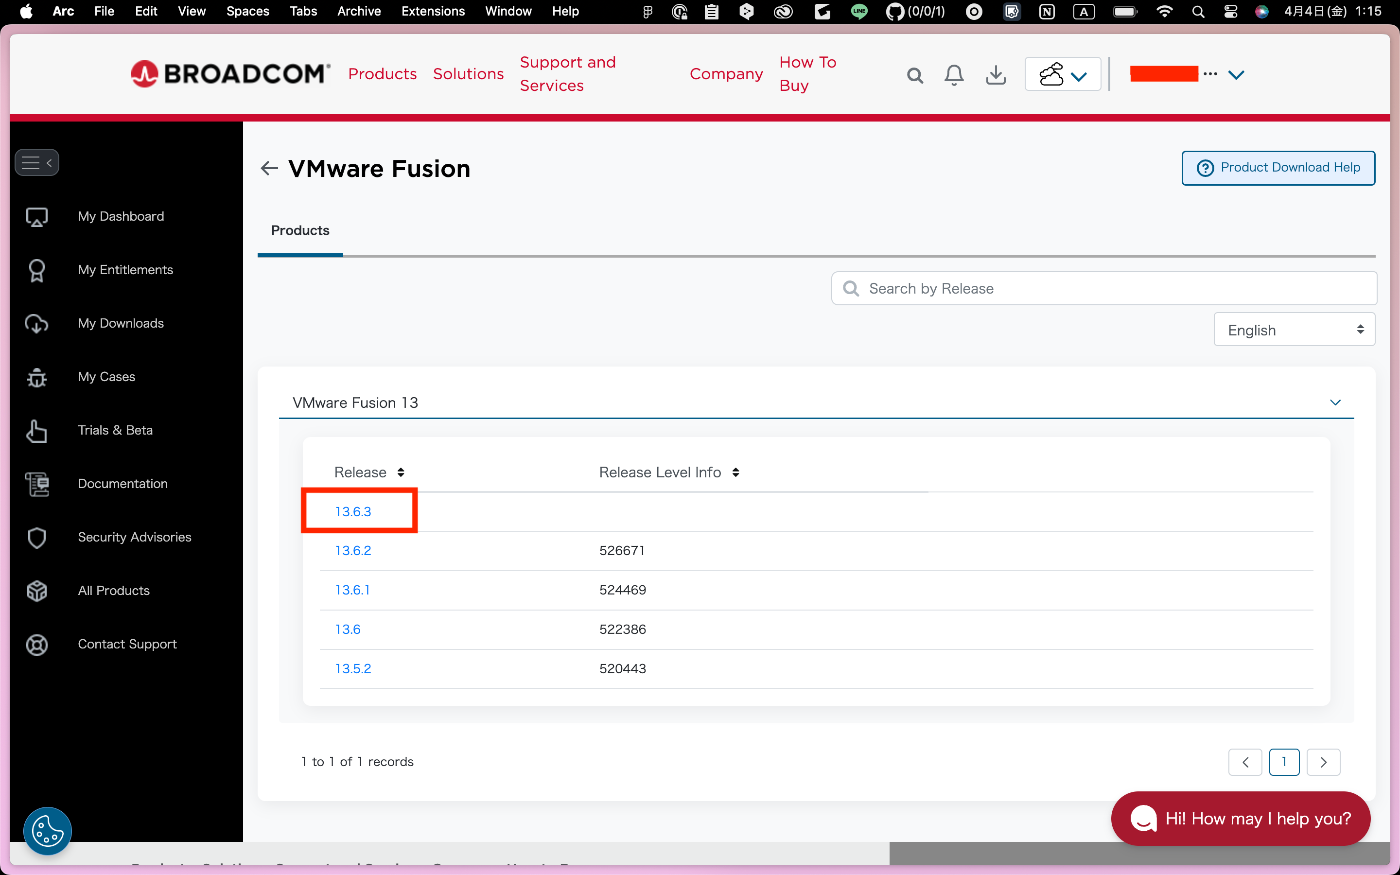
Task: Click the Spotlight search icon in menu bar
Action: (x=1198, y=12)
